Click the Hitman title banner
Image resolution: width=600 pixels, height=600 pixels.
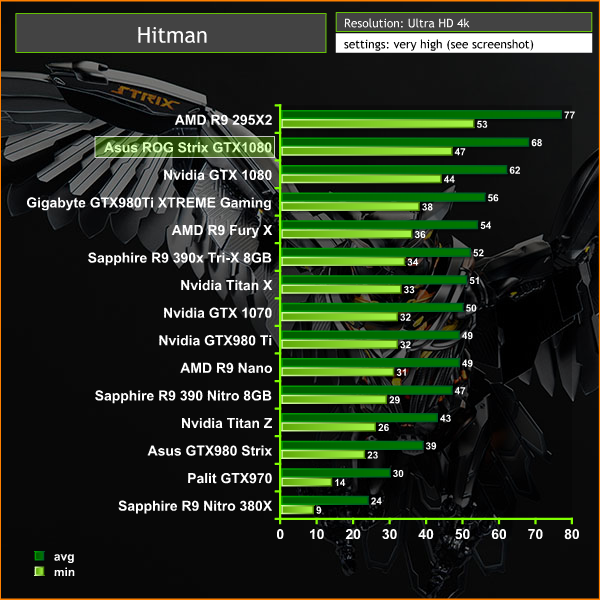171,33
